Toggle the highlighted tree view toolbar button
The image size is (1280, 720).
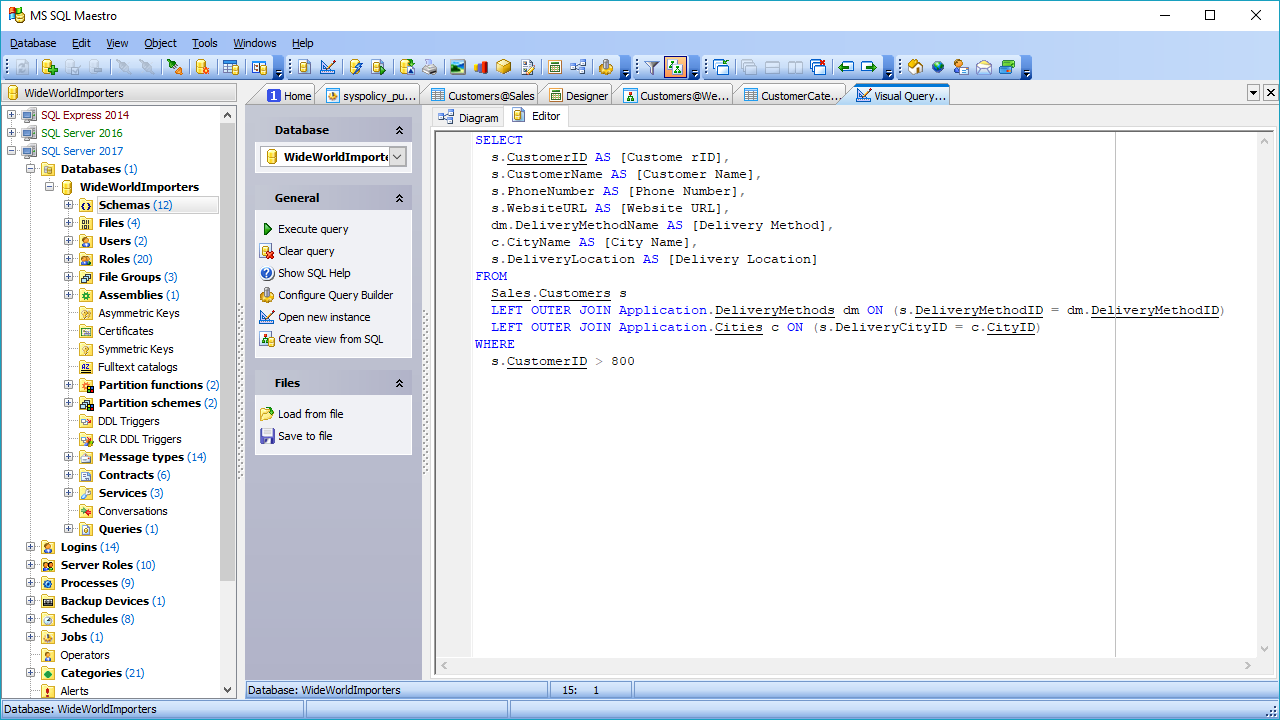pos(675,67)
